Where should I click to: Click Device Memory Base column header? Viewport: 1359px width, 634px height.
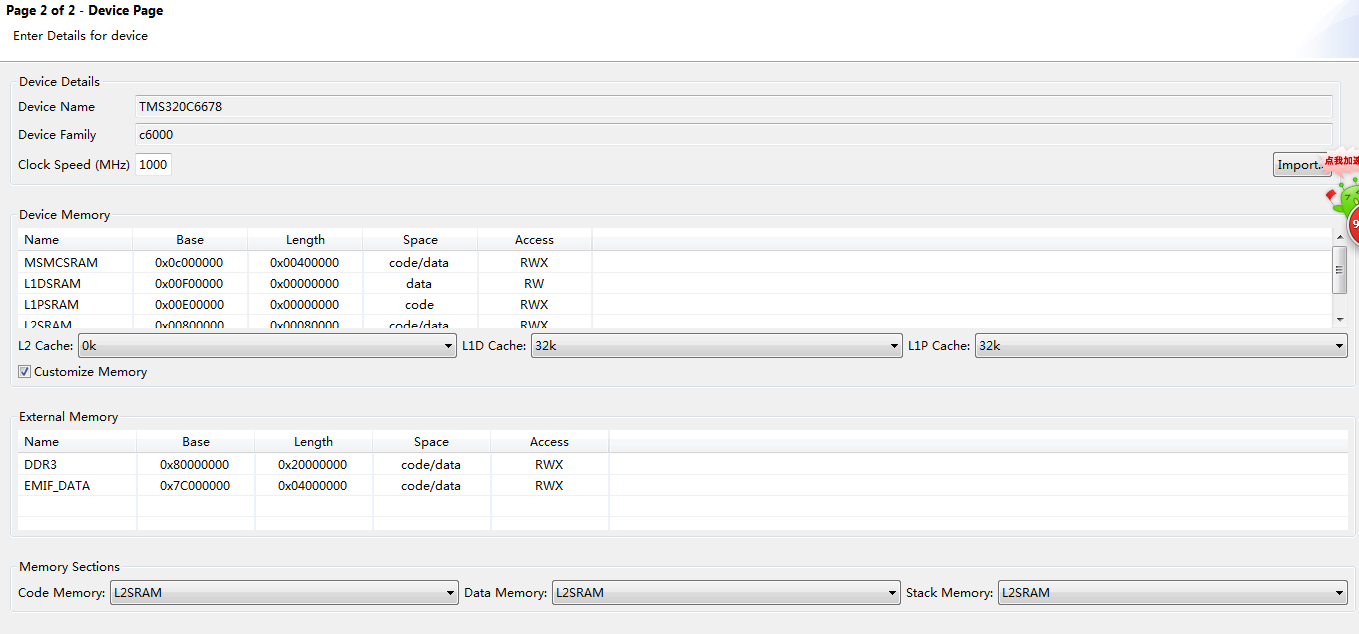[x=190, y=240]
